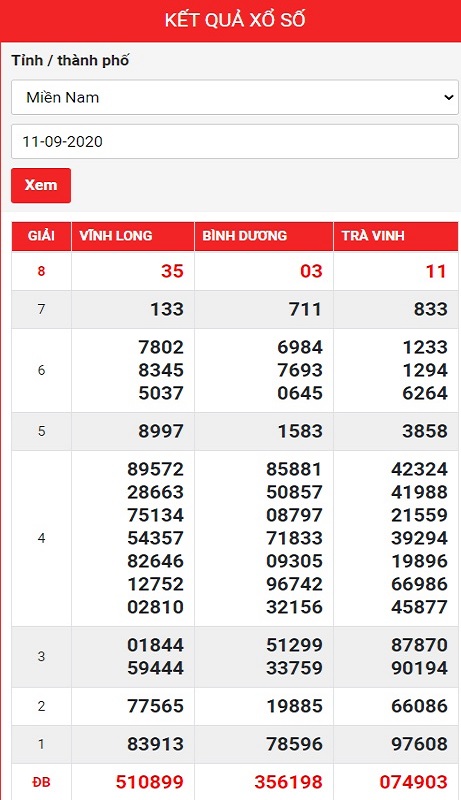The height and width of the screenshot is (800, 461).
Task: Click the ĐB prize row label
Action: click(41, 782)
